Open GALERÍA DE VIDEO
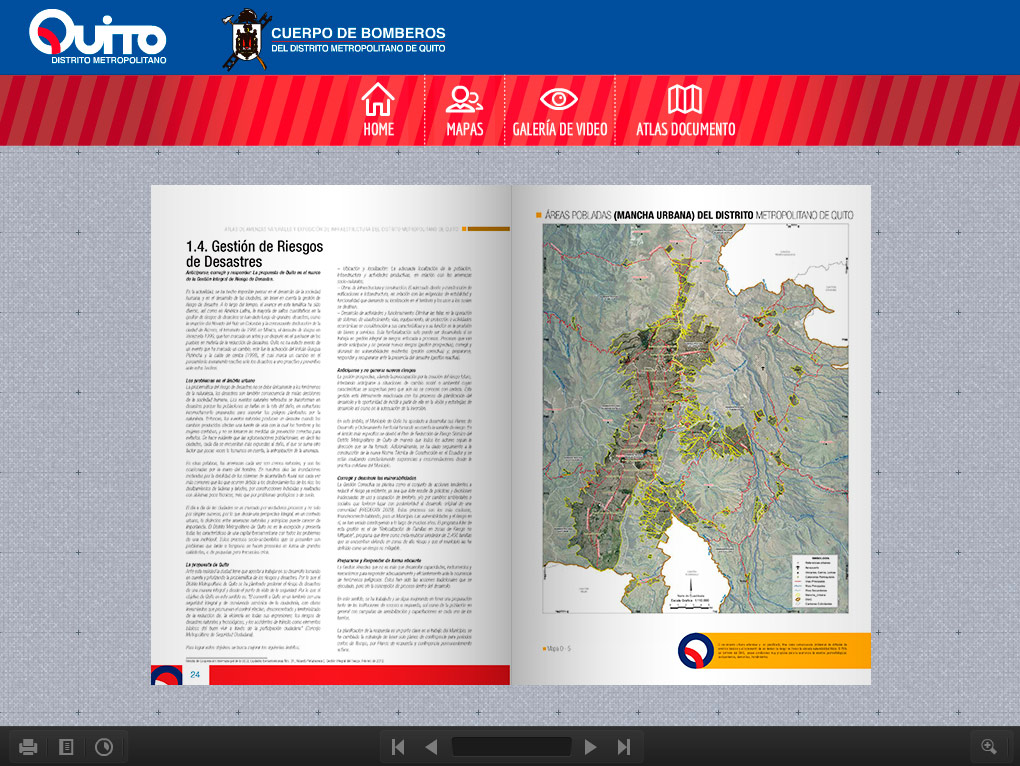The image size is (1020, 766). pos(559,111)
